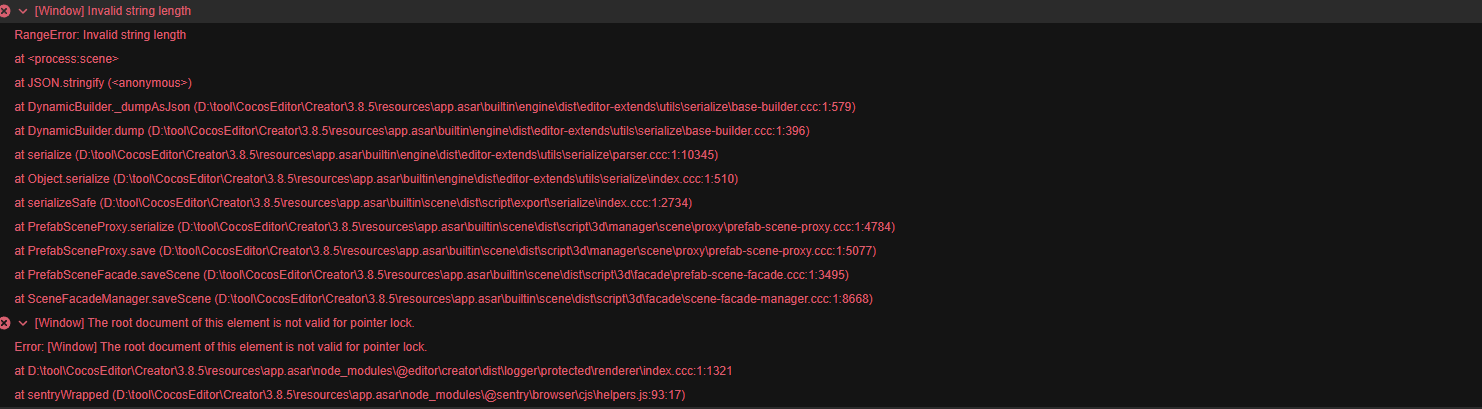Open the DynamicBuilder._dumpAsJson stack frame
The height and width of the screenshot is (409, 1482).
click(434, 107)
